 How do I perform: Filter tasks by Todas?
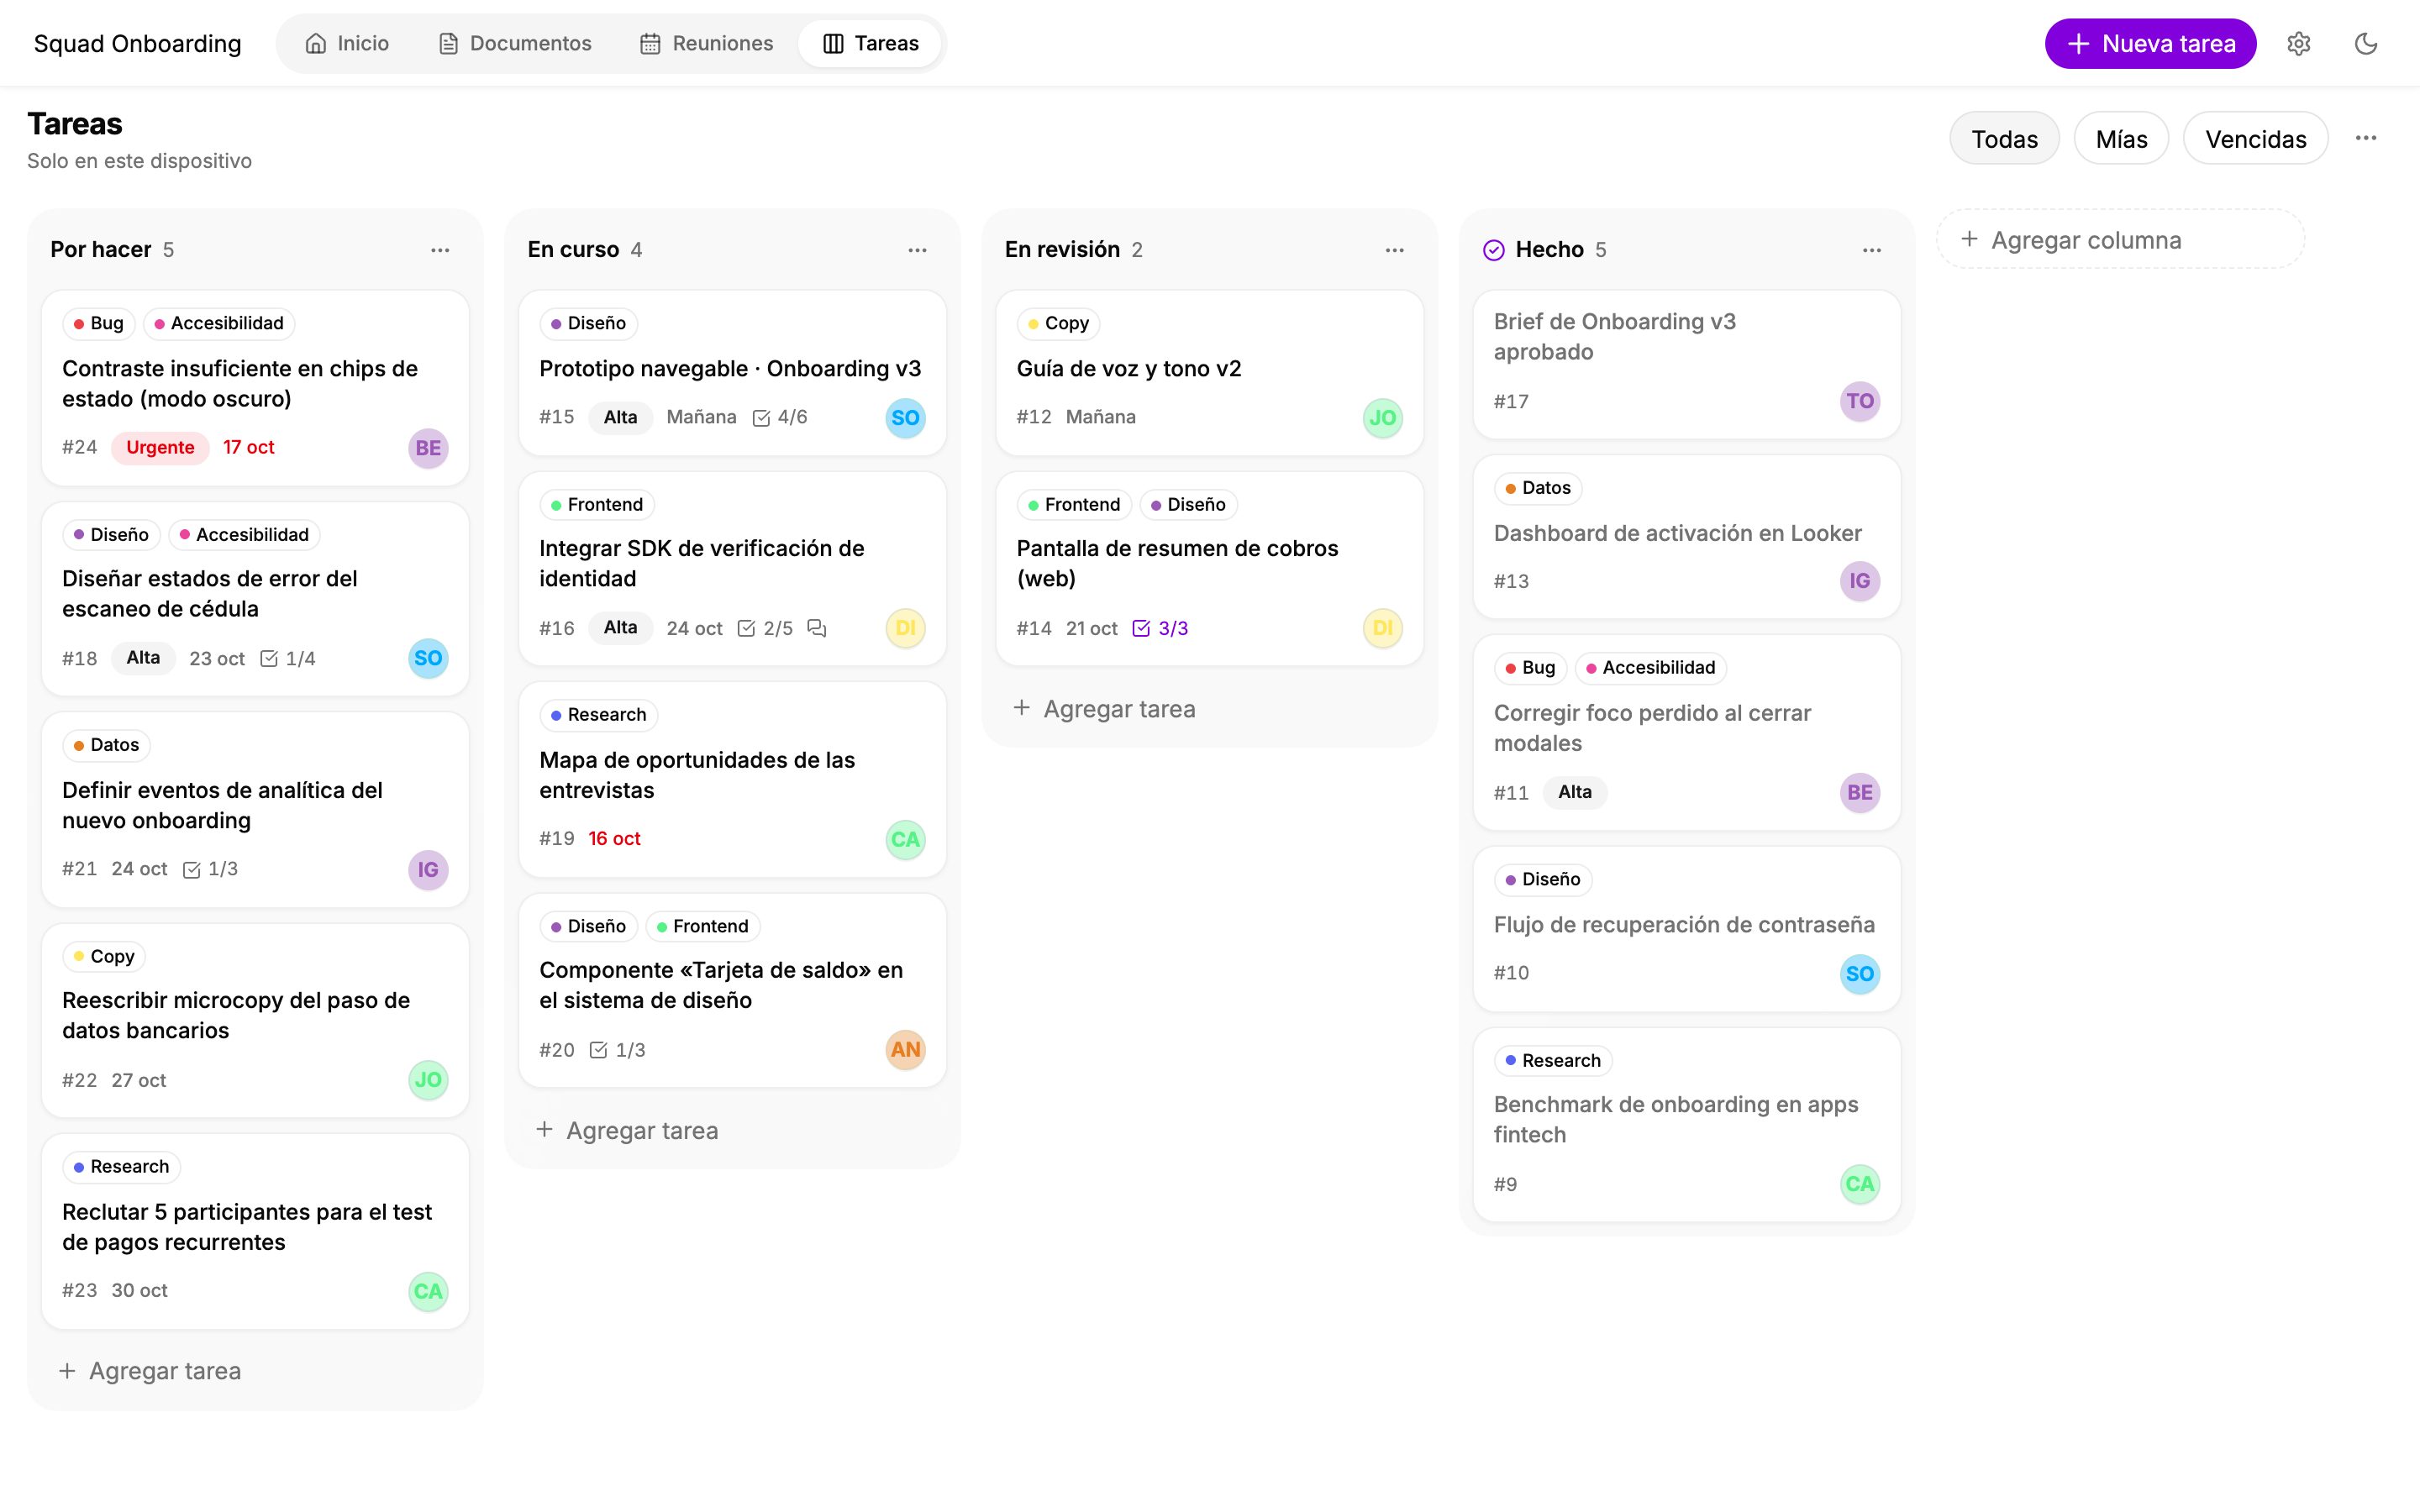point(2004,138)
